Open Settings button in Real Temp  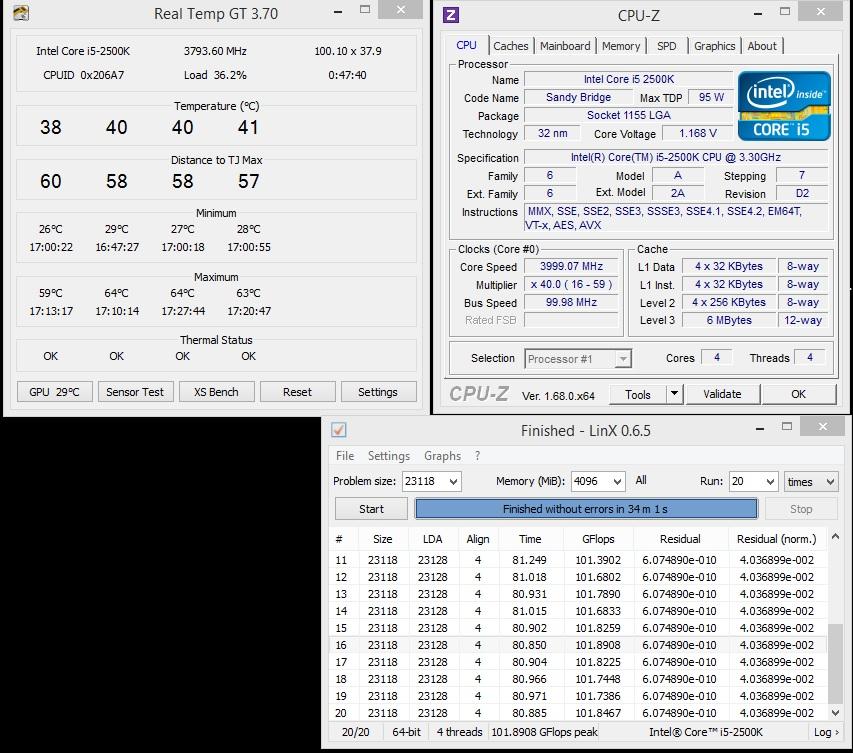point(378,392)
